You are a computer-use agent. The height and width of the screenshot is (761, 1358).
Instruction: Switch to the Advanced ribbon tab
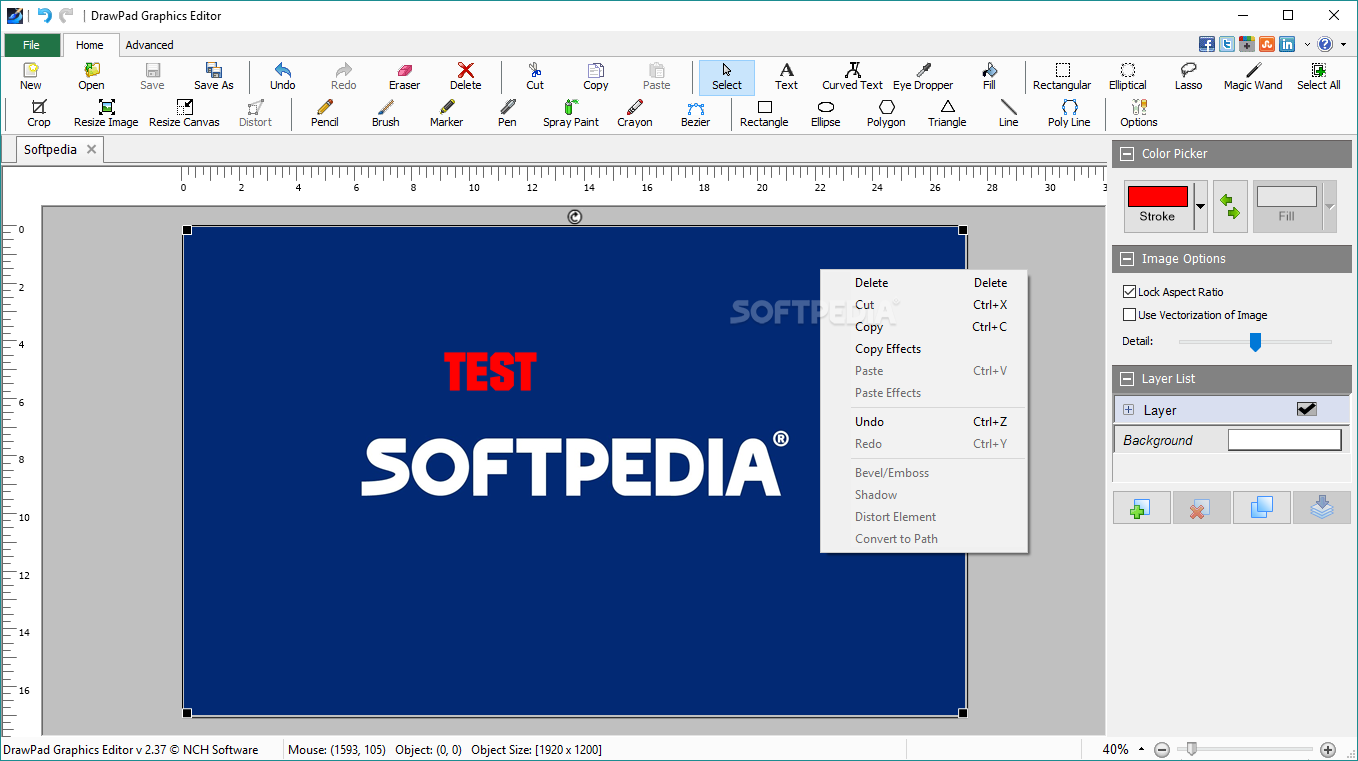click(x=149, y=45)
